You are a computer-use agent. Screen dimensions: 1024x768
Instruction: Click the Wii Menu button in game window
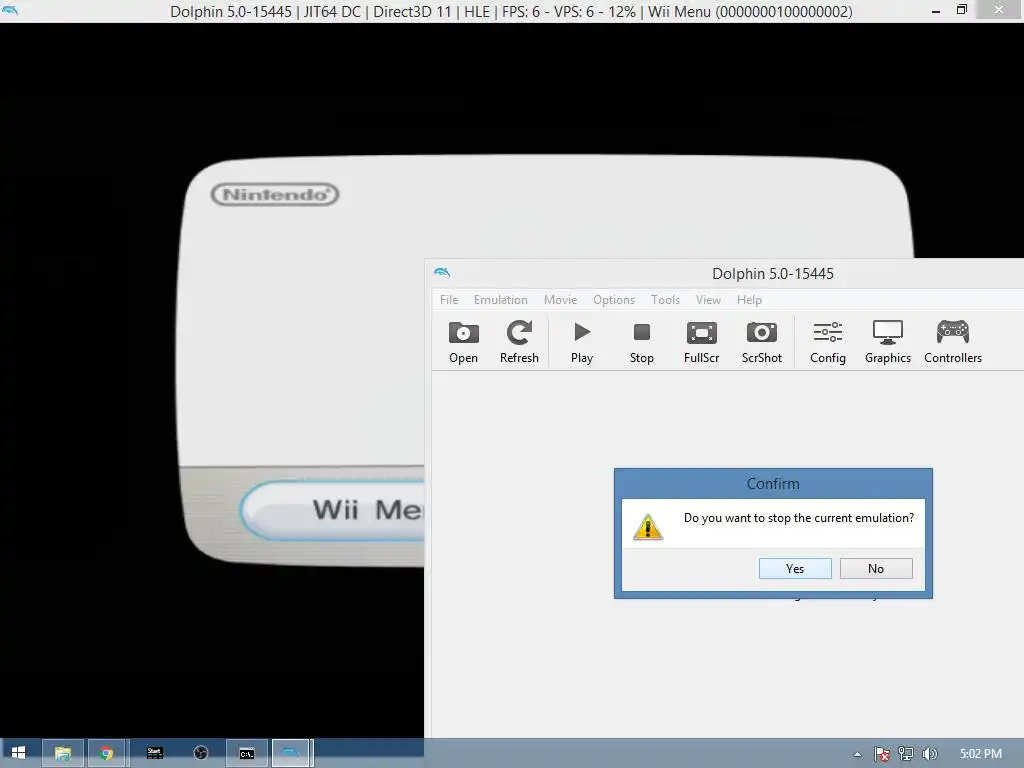point(333,510)
